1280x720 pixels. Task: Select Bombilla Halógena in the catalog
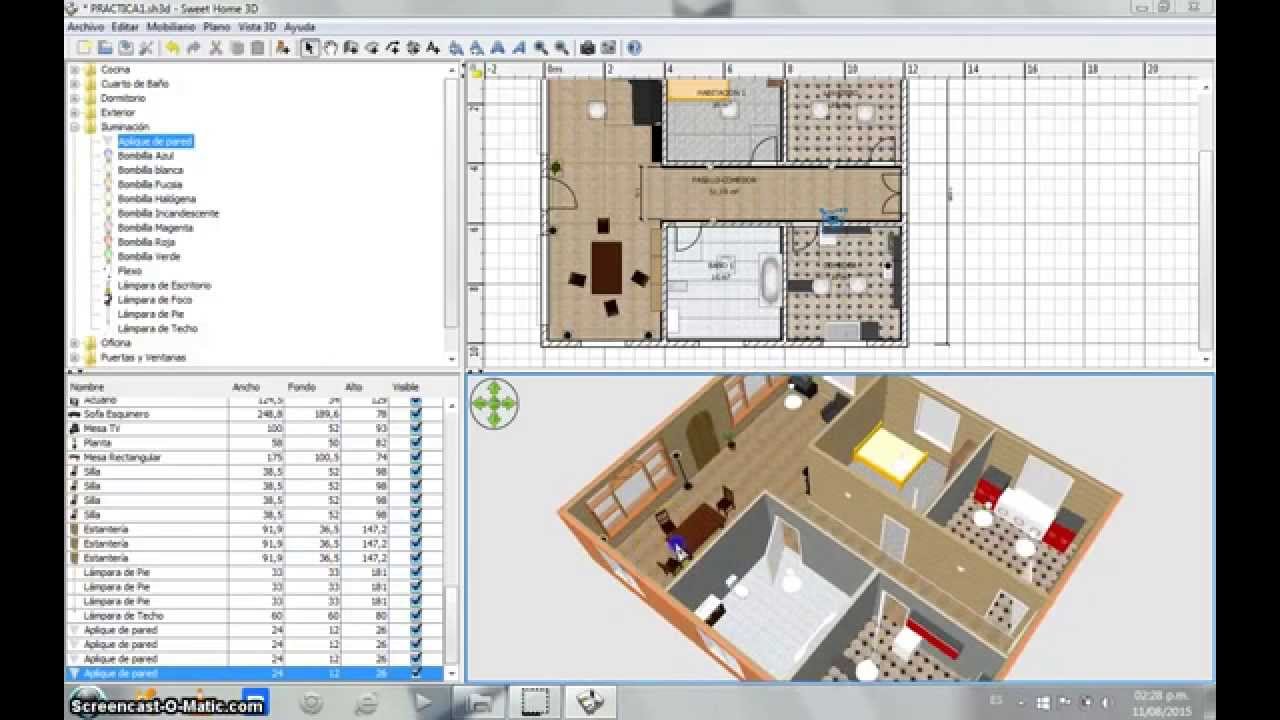[157, 199]
